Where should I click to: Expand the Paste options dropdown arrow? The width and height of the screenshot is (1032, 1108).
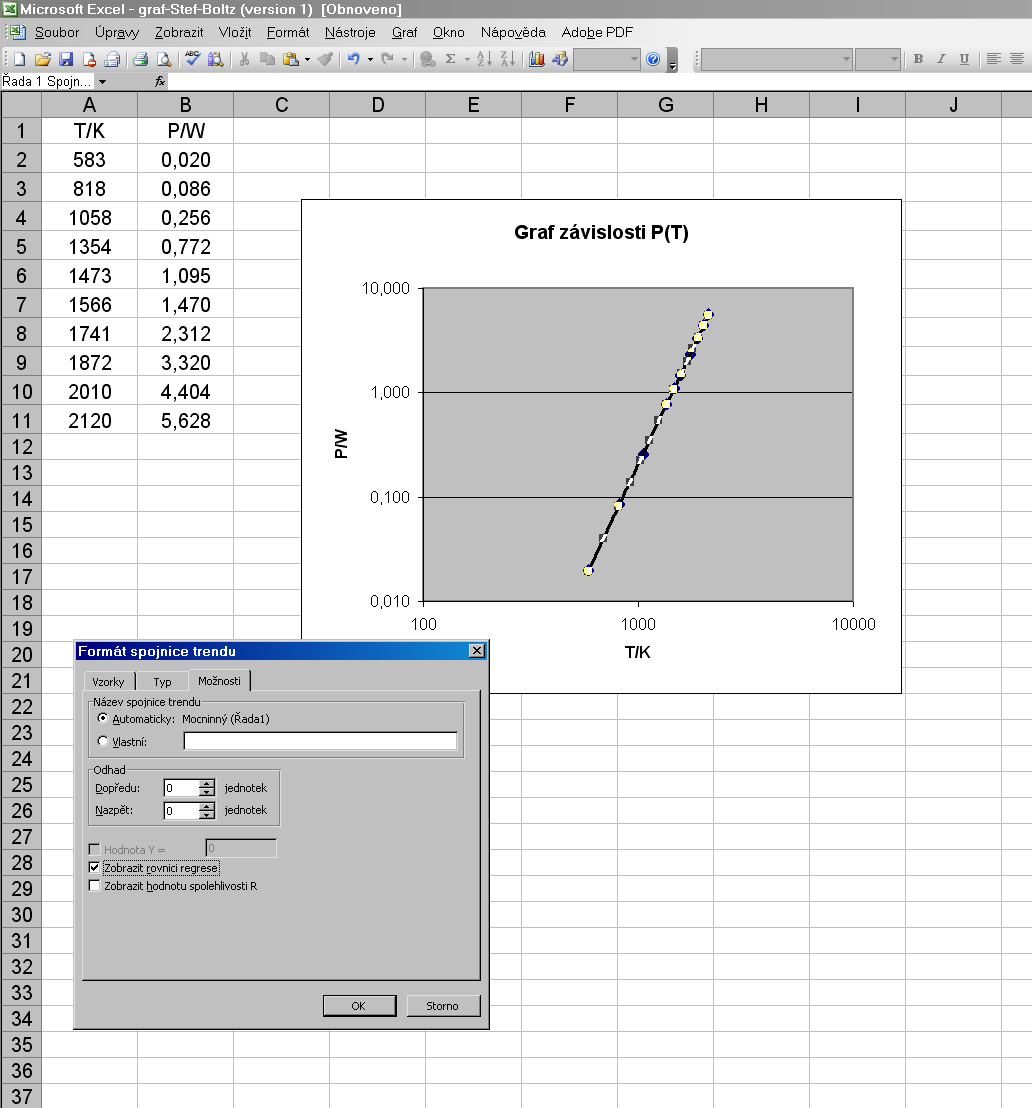point(307,59)
